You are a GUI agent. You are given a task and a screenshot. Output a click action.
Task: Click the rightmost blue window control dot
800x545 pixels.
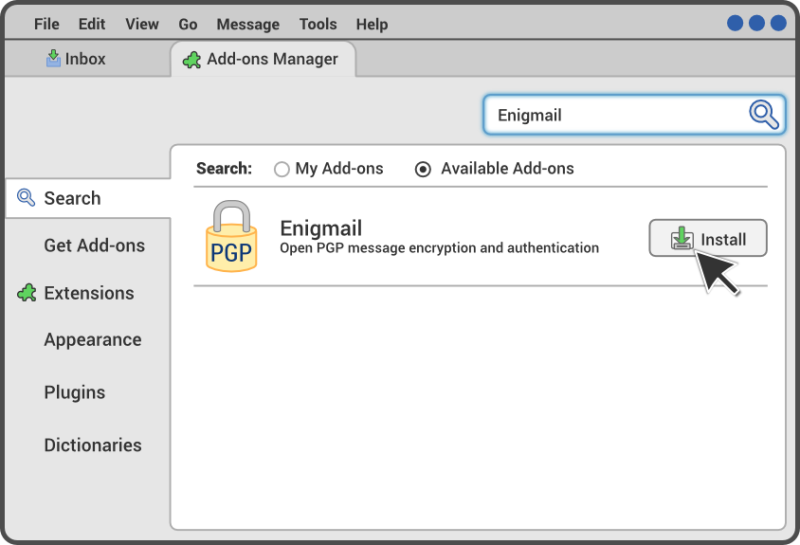778,23
